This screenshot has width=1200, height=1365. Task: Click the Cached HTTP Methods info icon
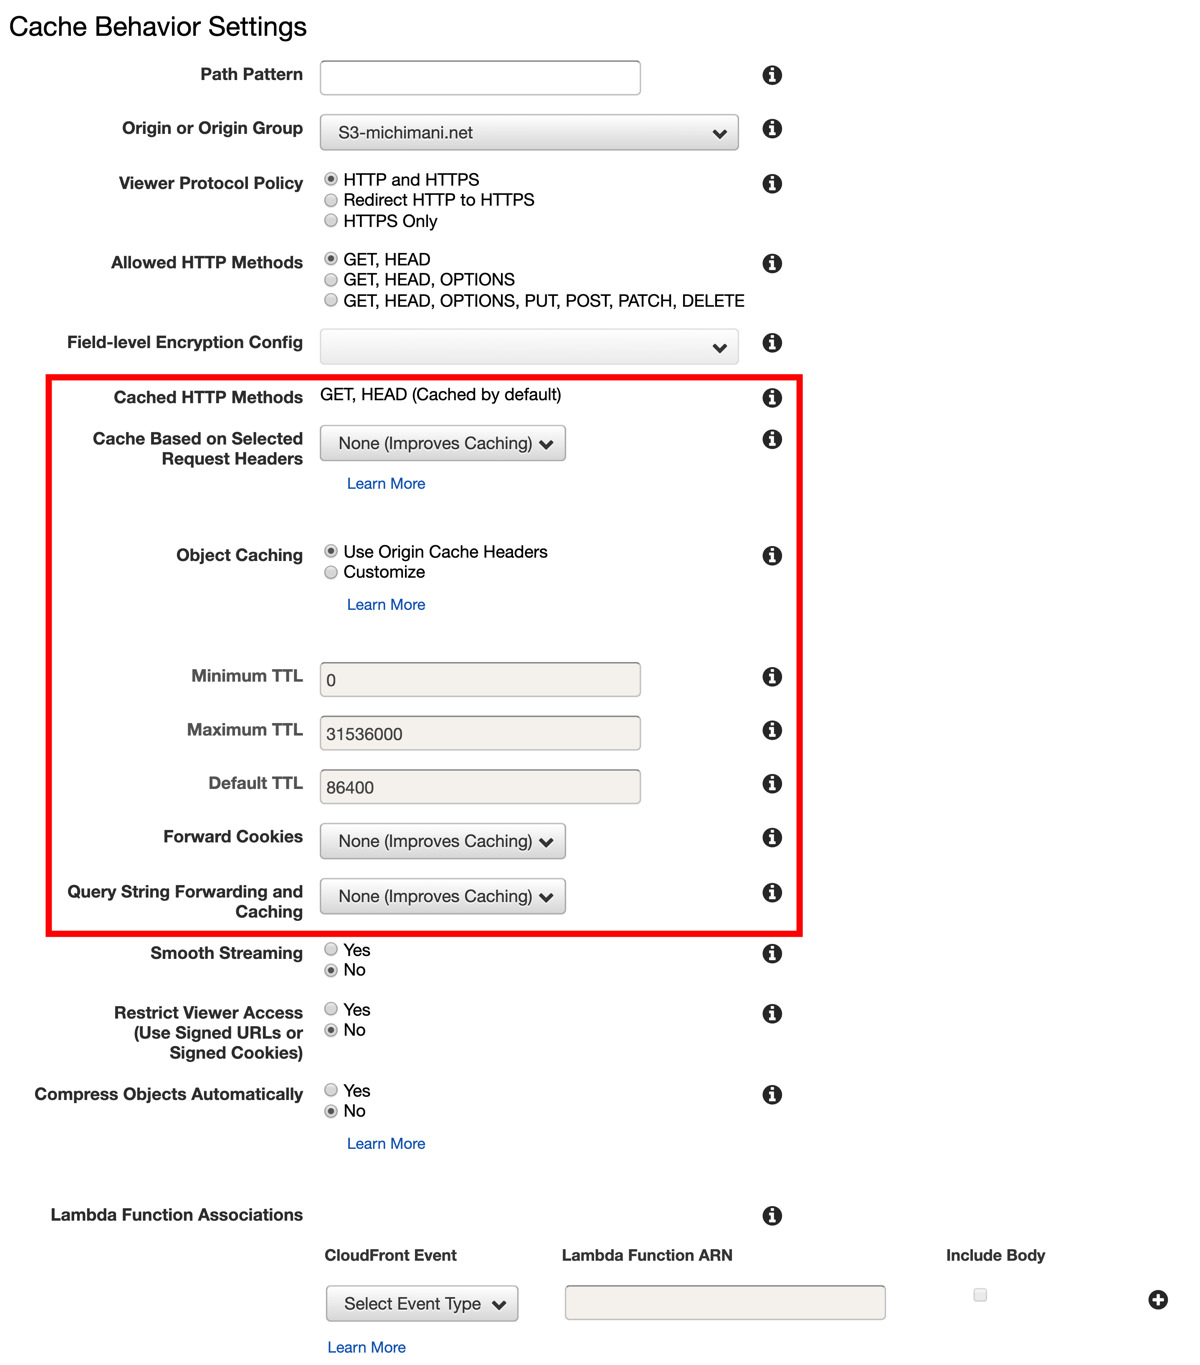pos(771,398)
